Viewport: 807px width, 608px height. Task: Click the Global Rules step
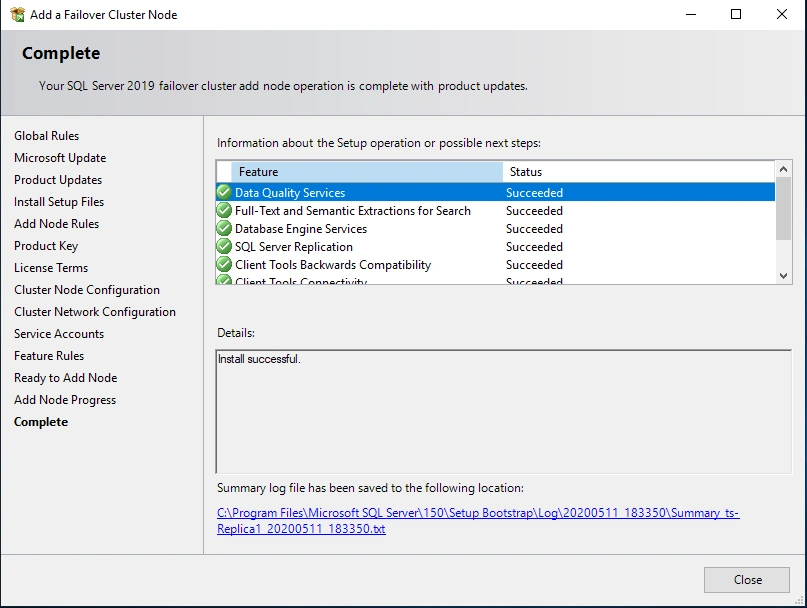(46, 135)
